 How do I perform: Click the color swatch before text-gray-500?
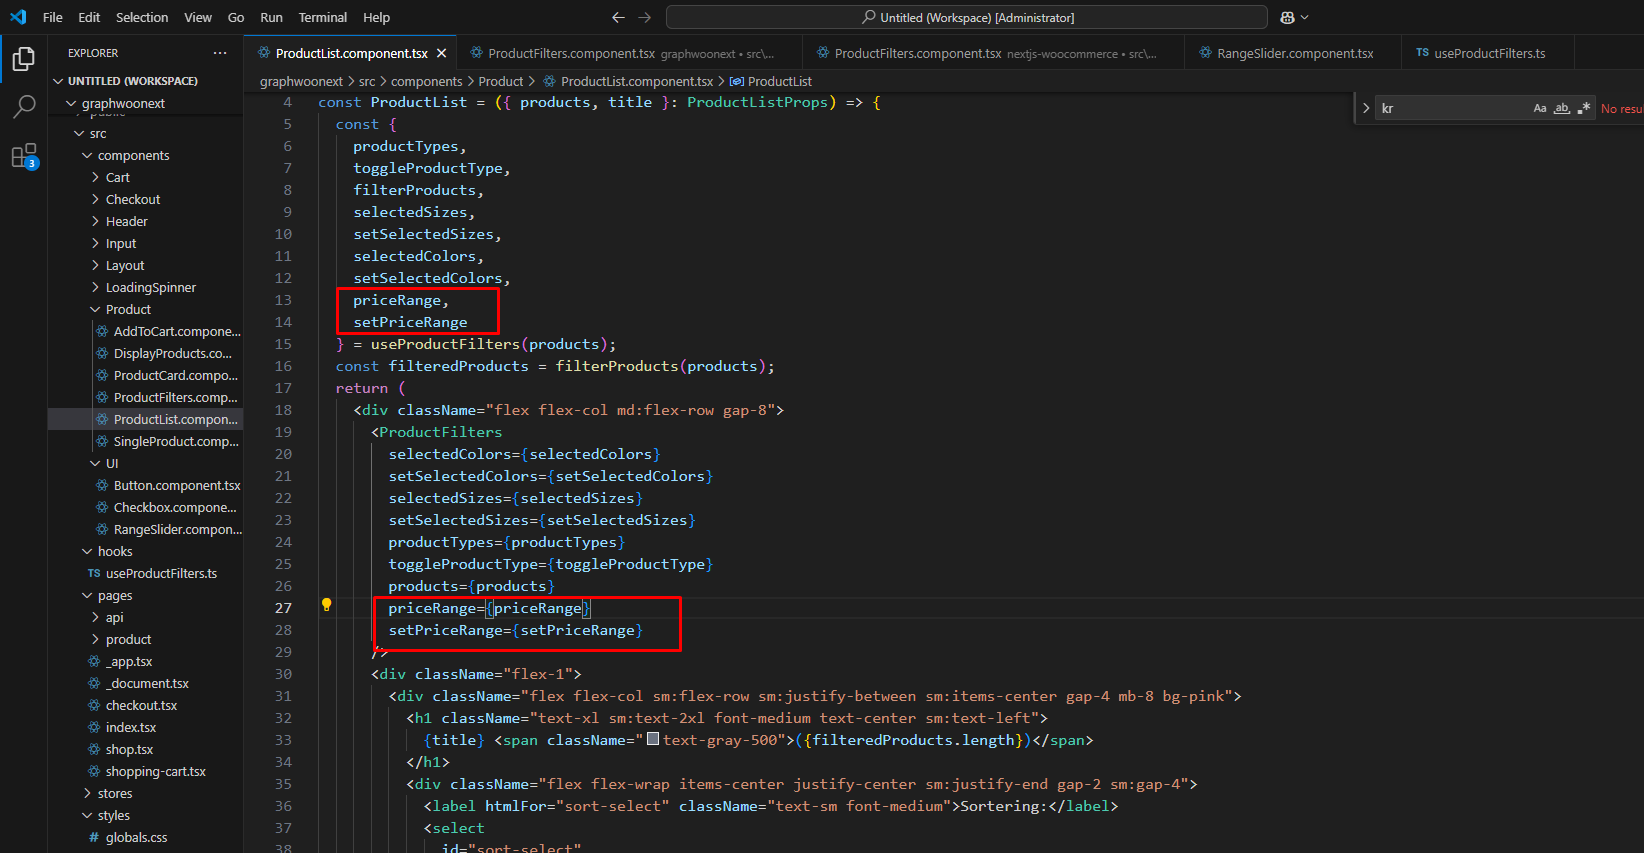pos(653,740)
